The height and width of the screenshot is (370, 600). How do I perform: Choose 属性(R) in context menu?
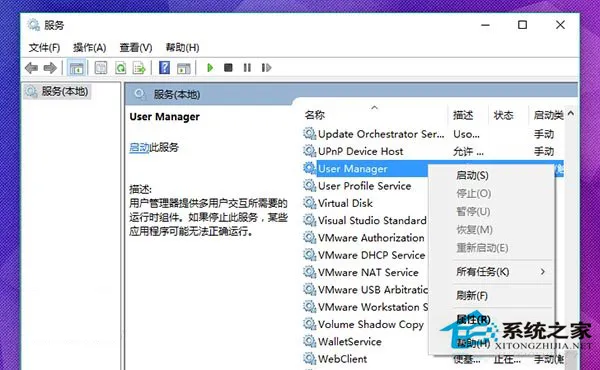473,319
